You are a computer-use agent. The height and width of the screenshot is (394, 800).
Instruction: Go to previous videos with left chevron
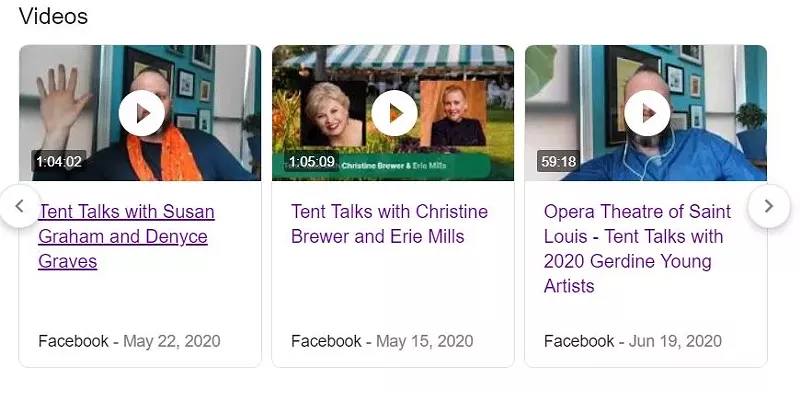point(20,206)
